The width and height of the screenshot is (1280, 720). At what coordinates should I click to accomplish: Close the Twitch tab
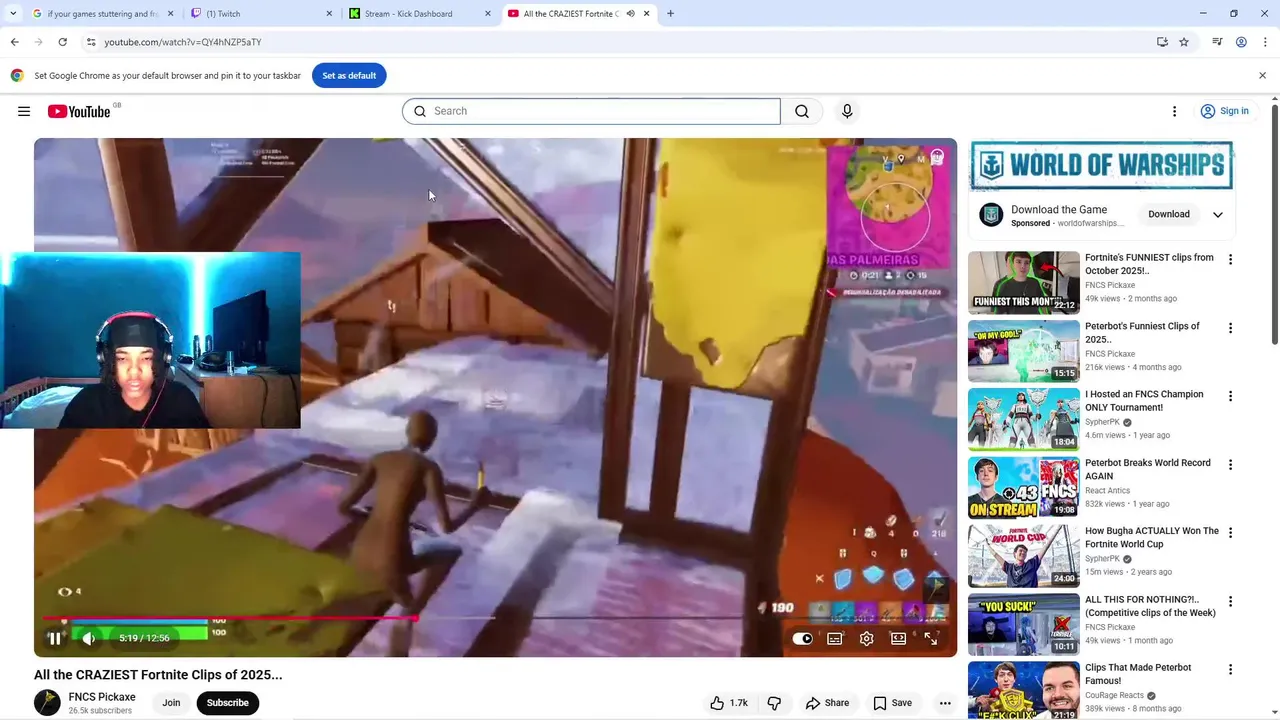329,14
